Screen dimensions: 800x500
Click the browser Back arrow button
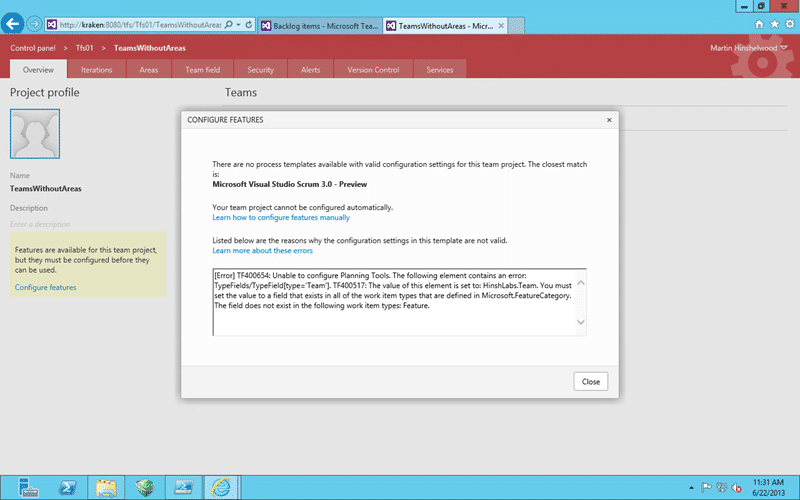click(12, 23)
